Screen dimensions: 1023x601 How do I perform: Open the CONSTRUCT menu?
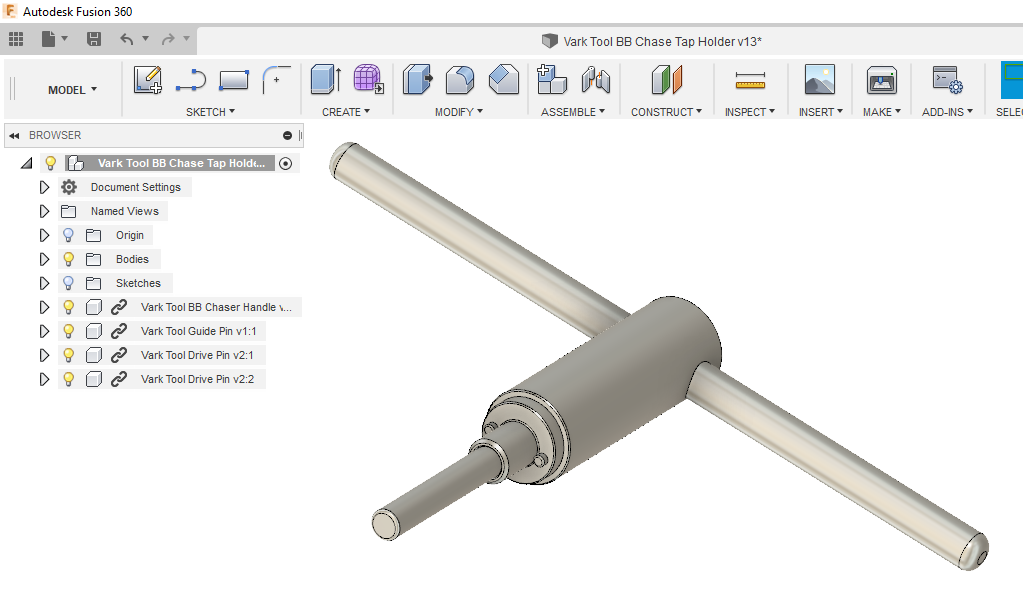[666, 112]
